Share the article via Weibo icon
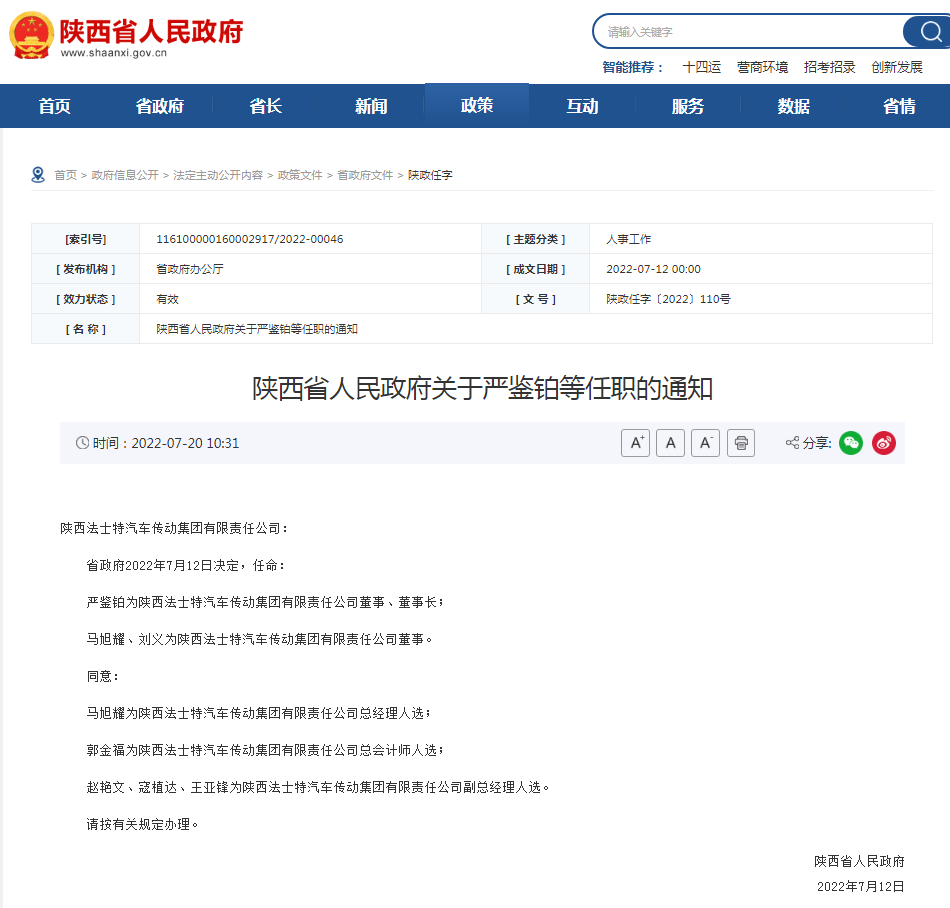 click(883, 443)
